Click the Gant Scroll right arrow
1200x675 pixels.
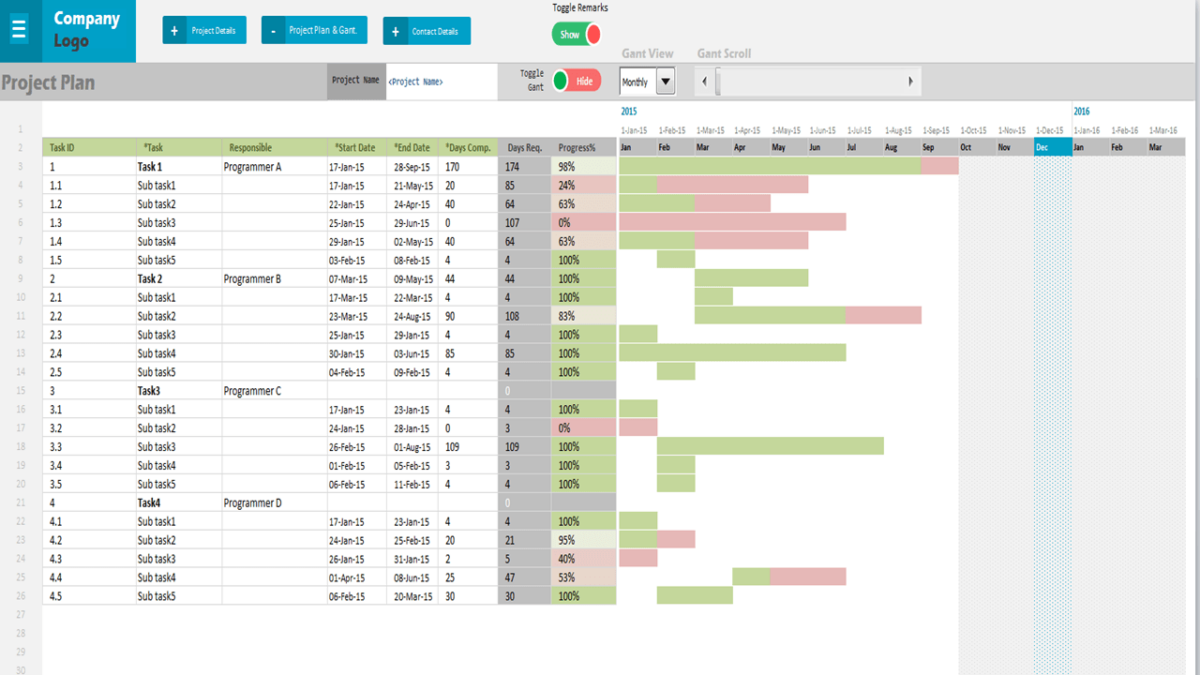coord(910,80)
